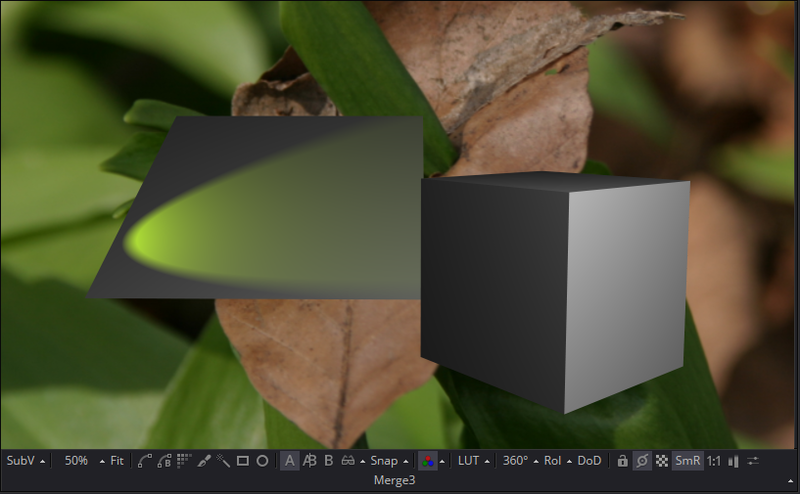Viewport: 800px width, 494px height.
Task: Toggle the LUT button
Action: click(x=468, y=461)
